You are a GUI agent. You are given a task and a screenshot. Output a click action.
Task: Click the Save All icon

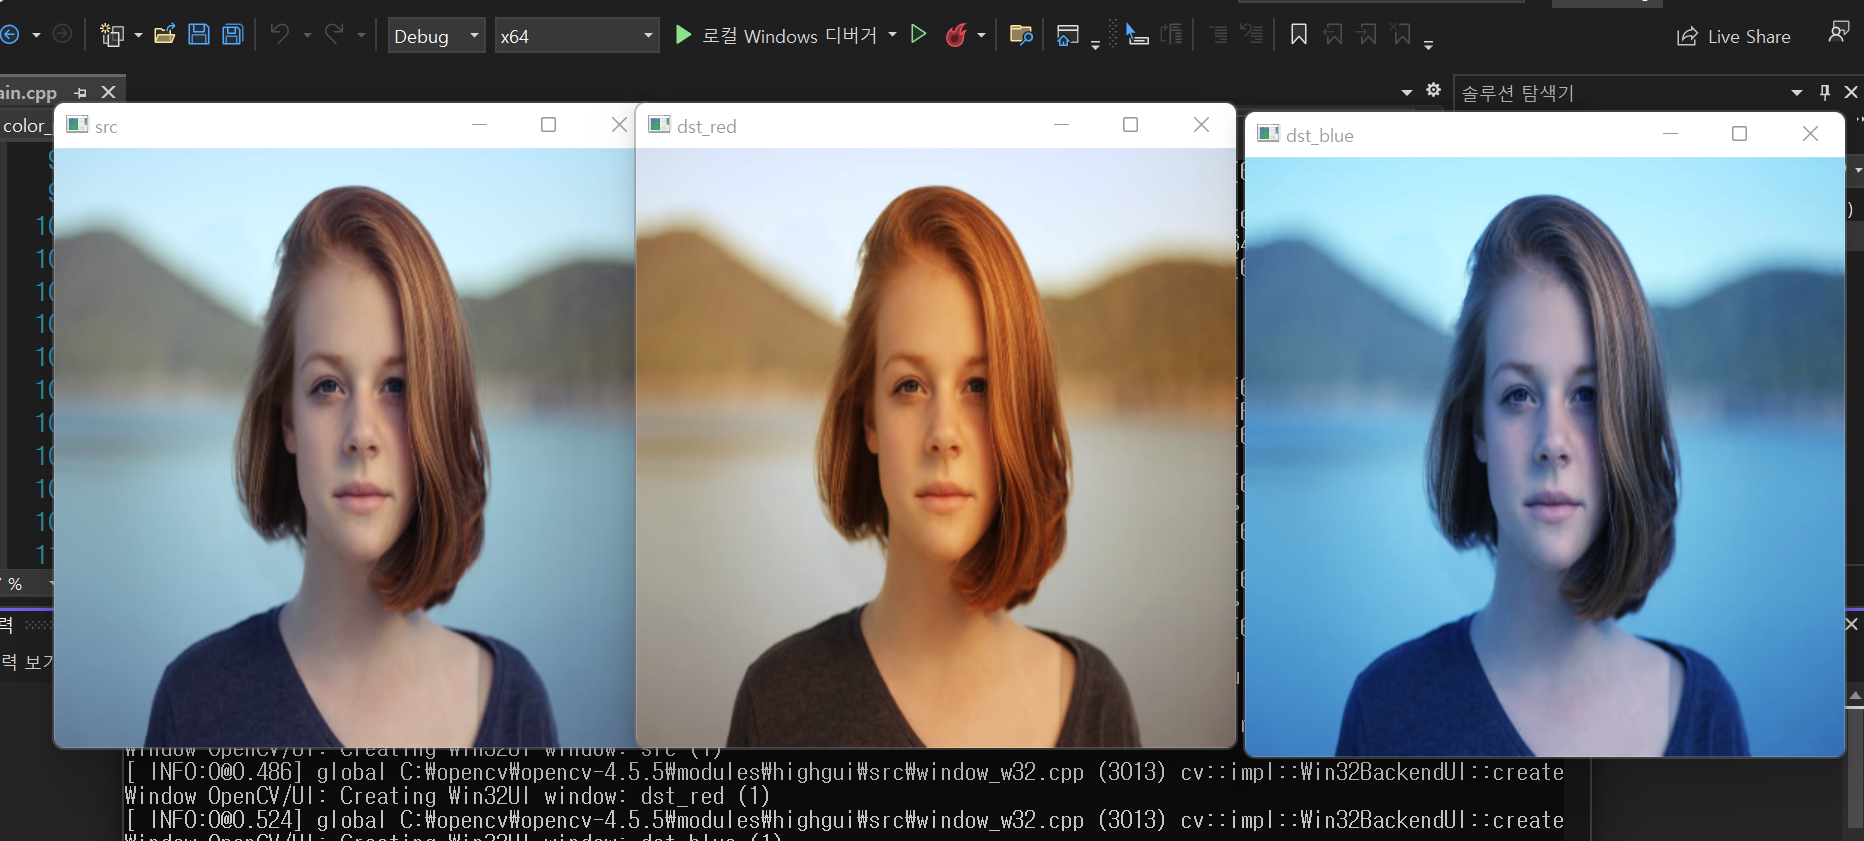click(x=233, y=35)
